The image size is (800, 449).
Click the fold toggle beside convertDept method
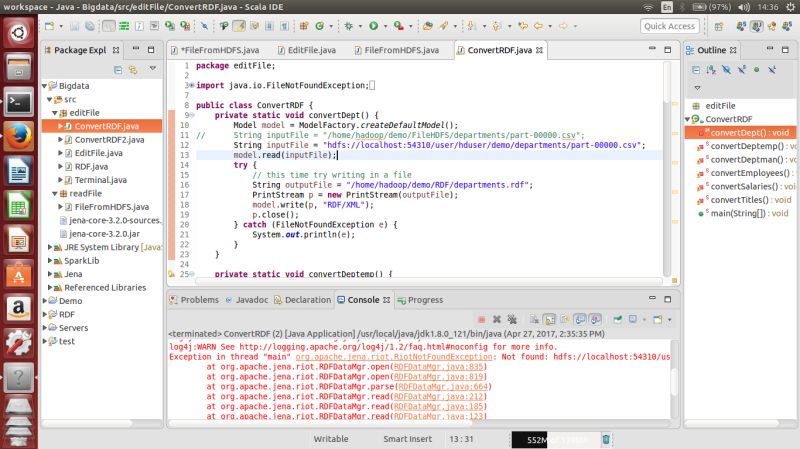[x=191, y=115]
